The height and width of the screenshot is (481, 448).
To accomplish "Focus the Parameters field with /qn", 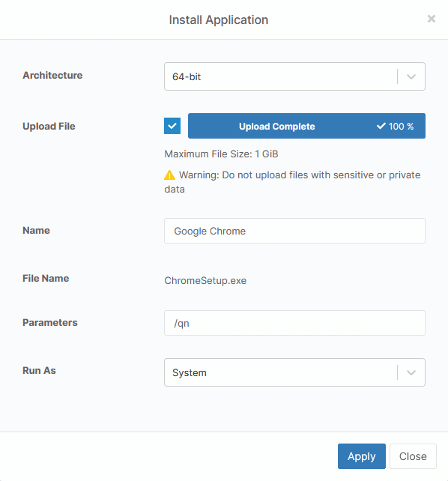I will [295, 323].
